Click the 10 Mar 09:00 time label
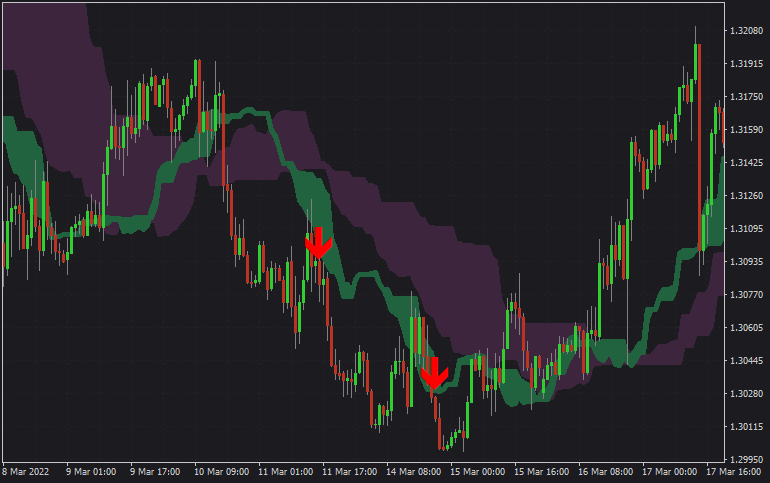 point(221,472)
